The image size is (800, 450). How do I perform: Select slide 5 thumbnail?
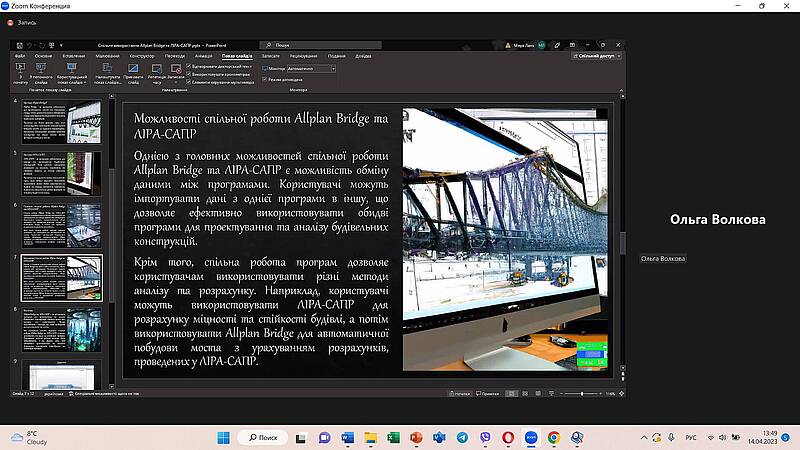[61, 173]
